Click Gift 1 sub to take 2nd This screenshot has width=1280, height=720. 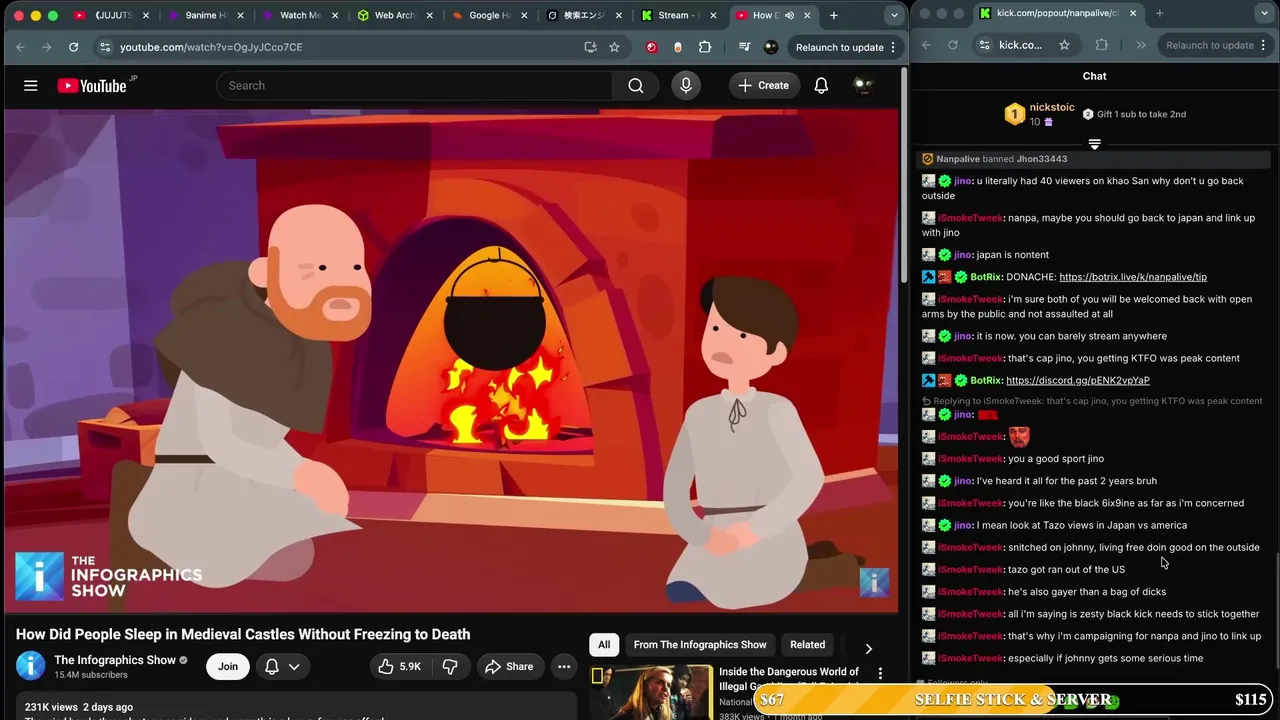pos(1134,114)
